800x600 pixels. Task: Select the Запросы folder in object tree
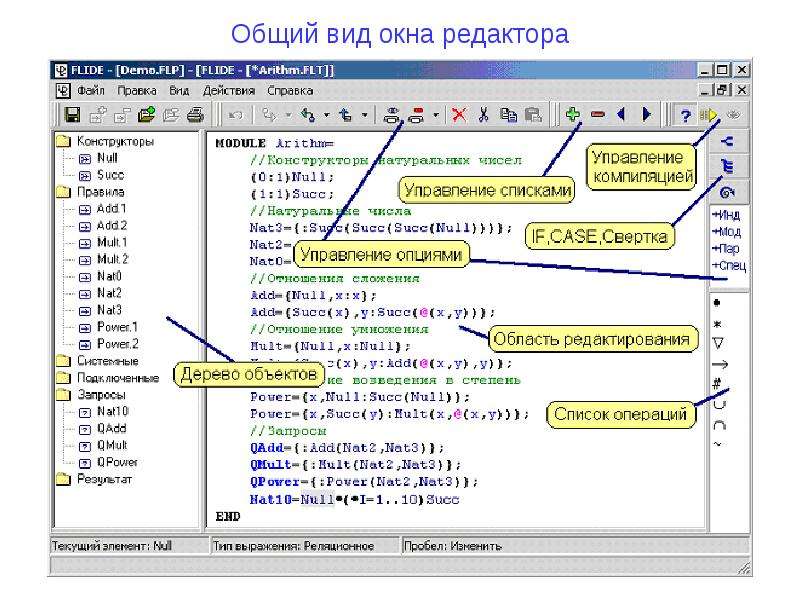click(x=101, y=394)
